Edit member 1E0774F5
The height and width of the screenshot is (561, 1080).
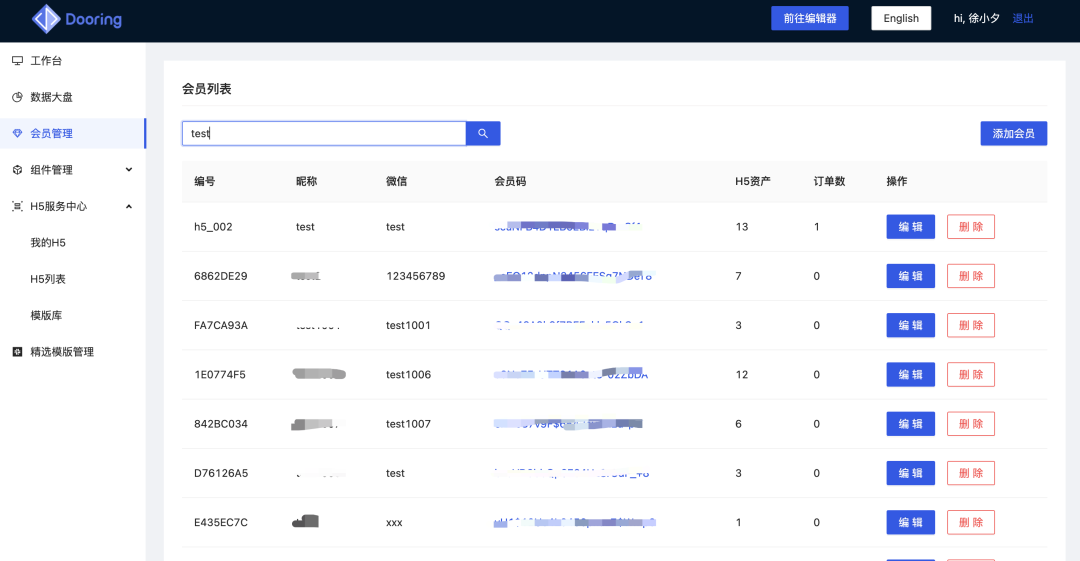[911, 374]
